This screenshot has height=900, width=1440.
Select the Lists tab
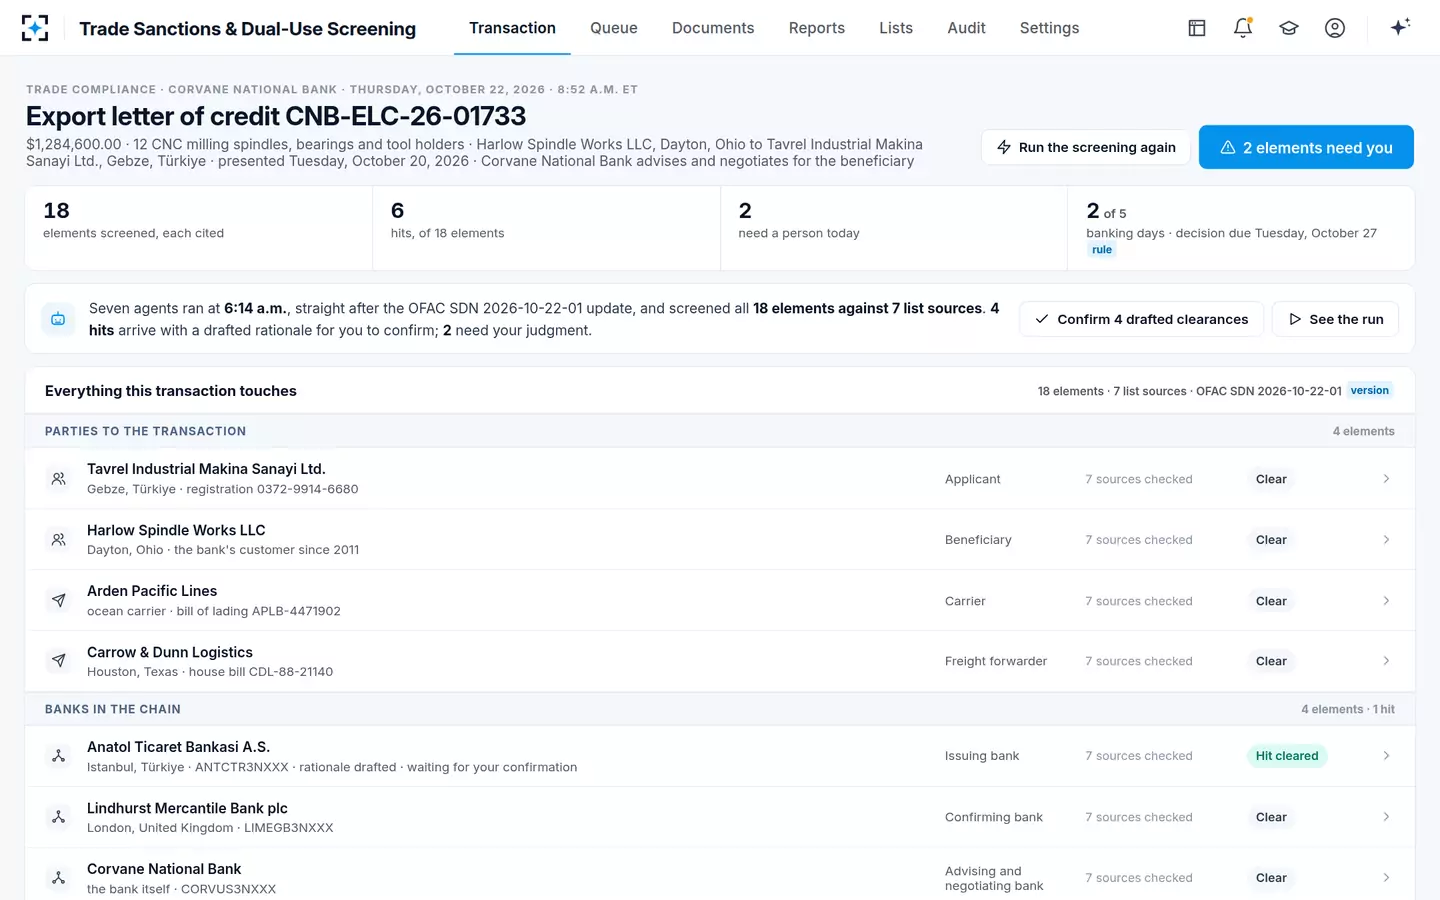click(896, 28)
